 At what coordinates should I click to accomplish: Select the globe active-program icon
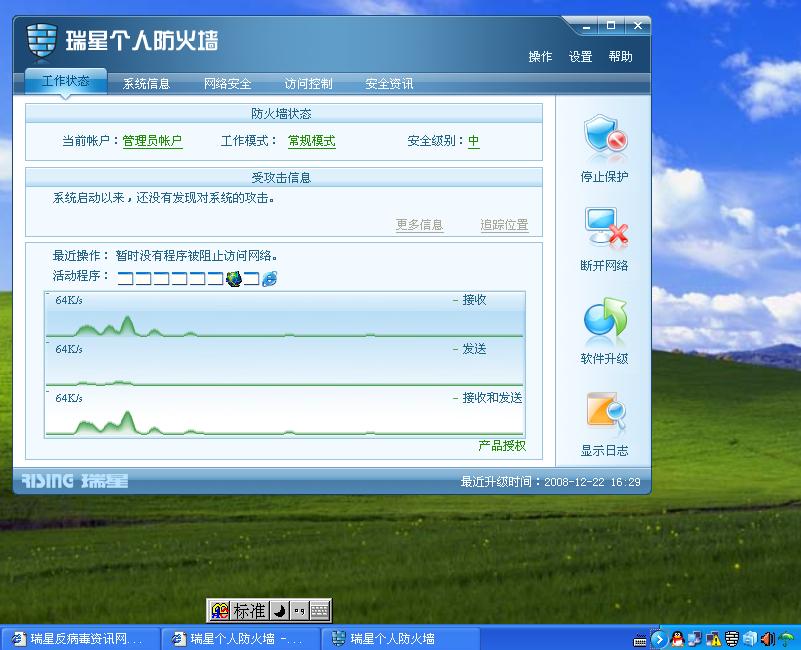234,278
